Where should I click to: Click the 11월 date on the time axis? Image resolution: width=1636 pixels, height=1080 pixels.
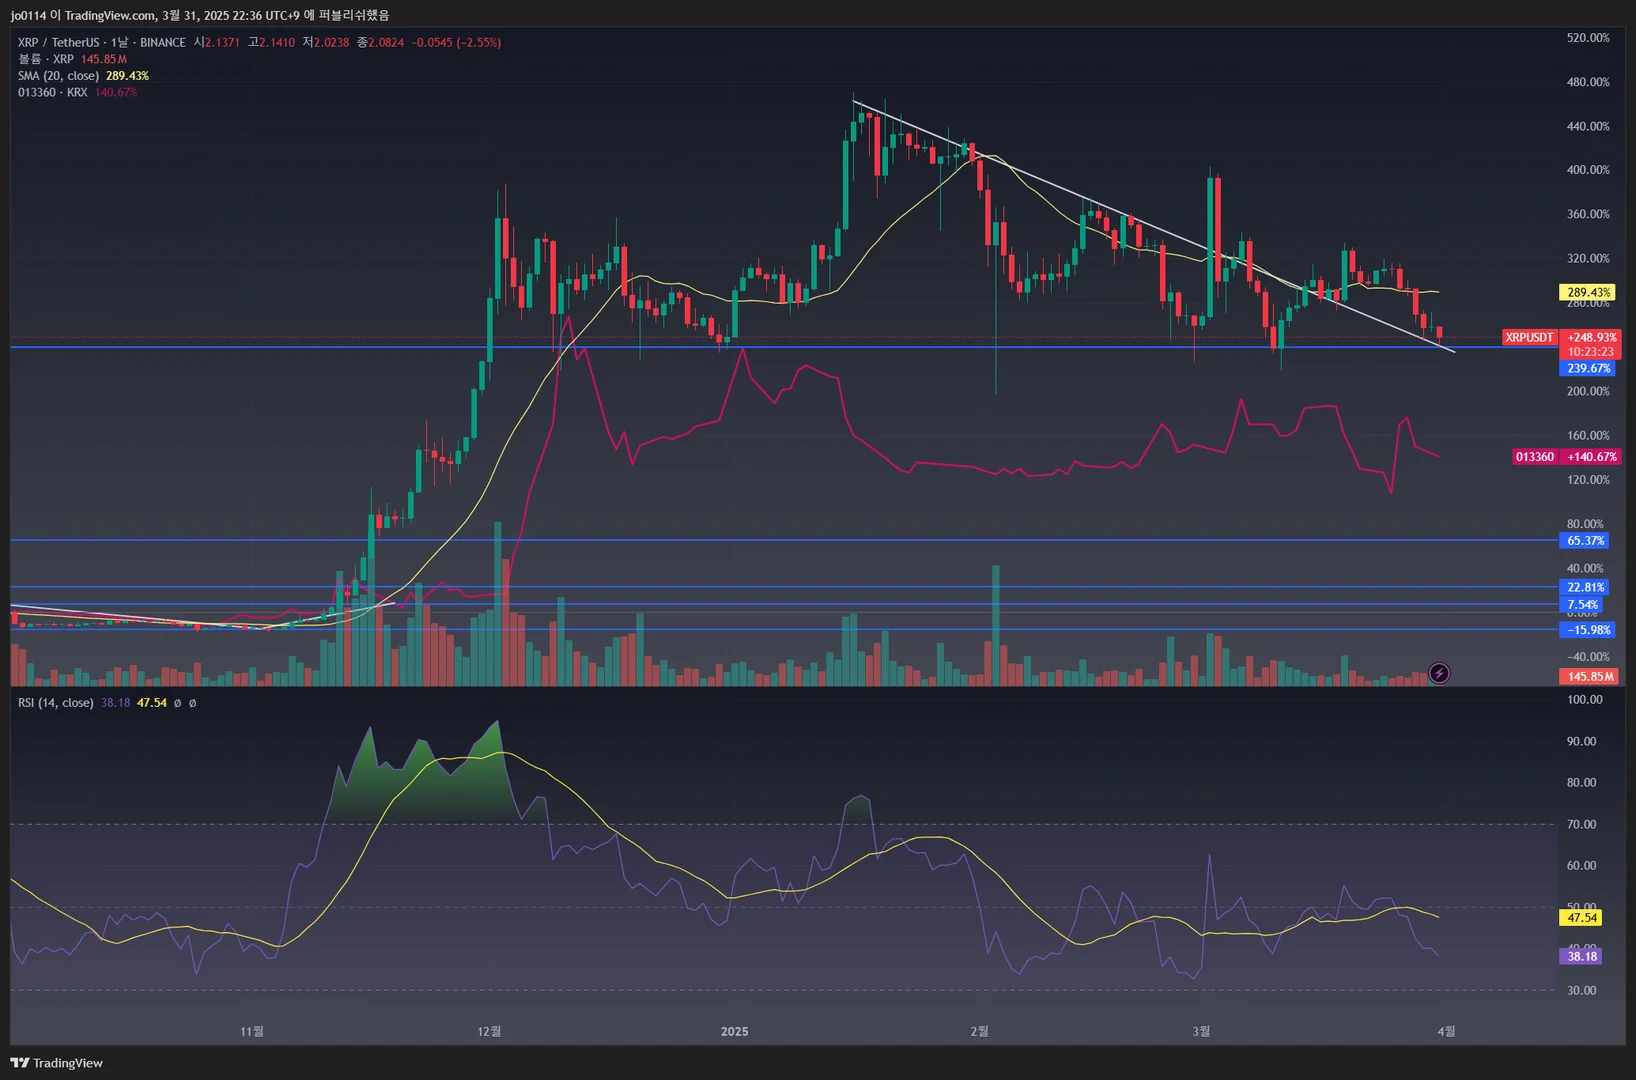pos(252,1031)
